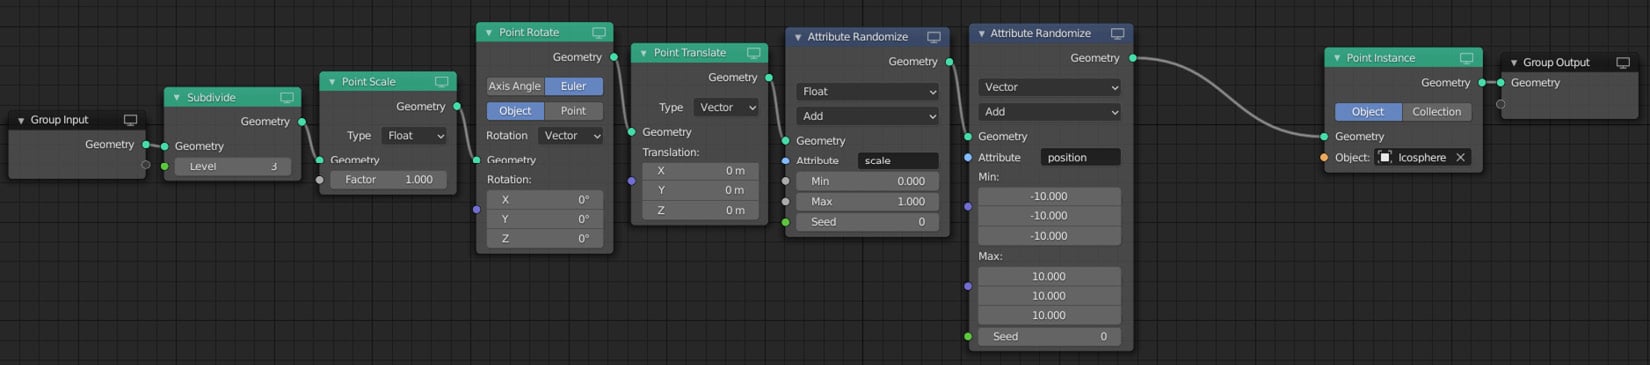
Task: Collapse the scale Attribute Randomize node
Action: click(x=798, y=37)
